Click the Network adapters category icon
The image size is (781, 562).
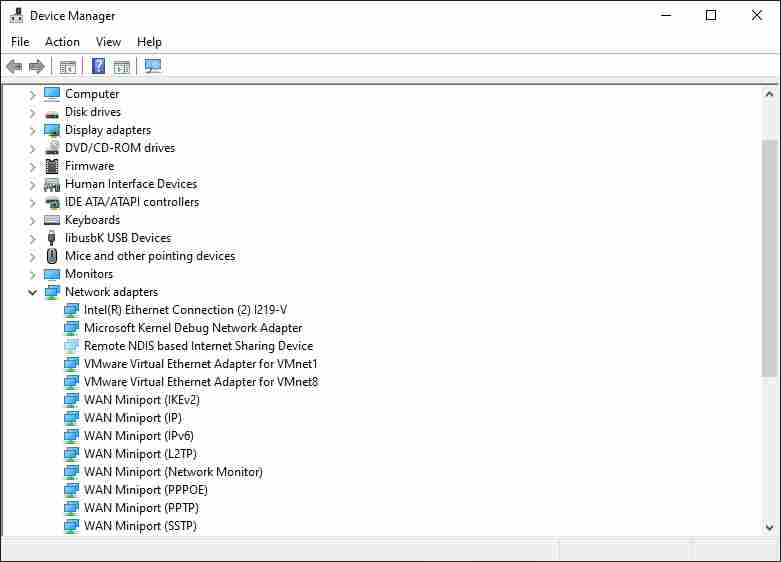coord(52,292)
